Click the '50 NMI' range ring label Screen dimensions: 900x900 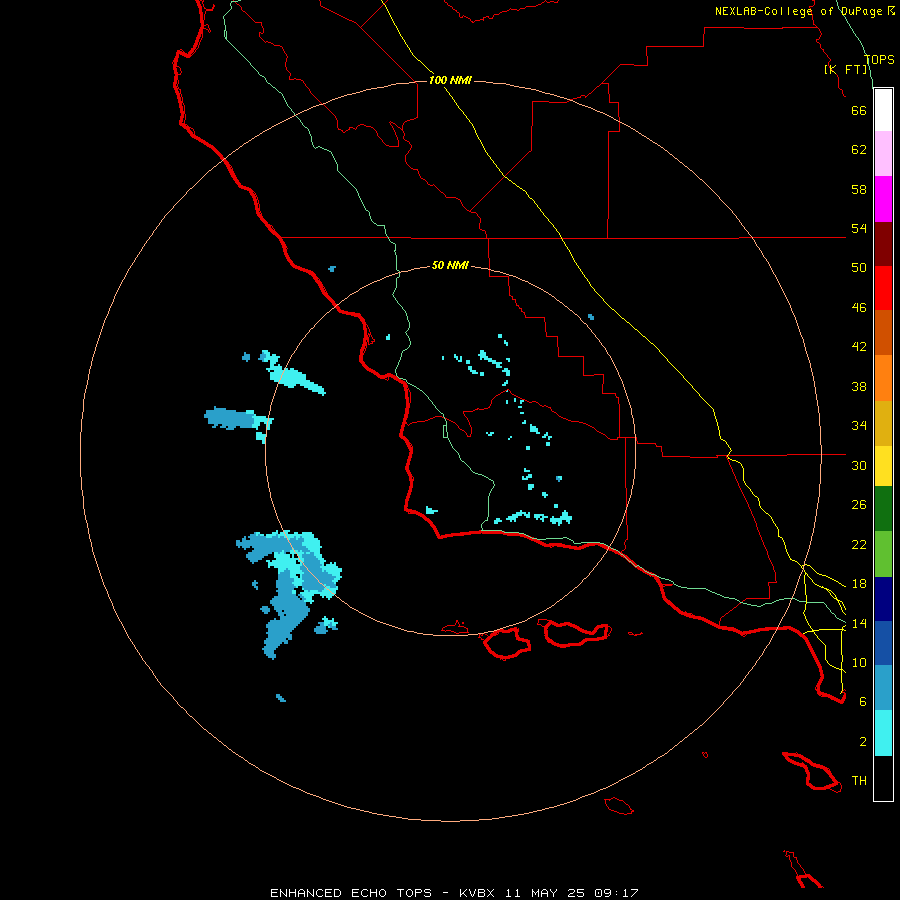(450, 265)
